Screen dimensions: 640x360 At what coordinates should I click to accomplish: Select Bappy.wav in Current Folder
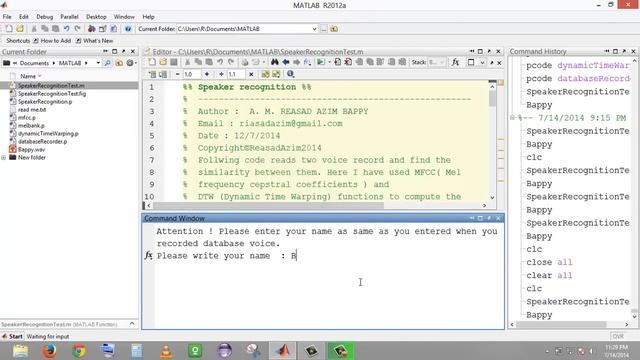31,149
